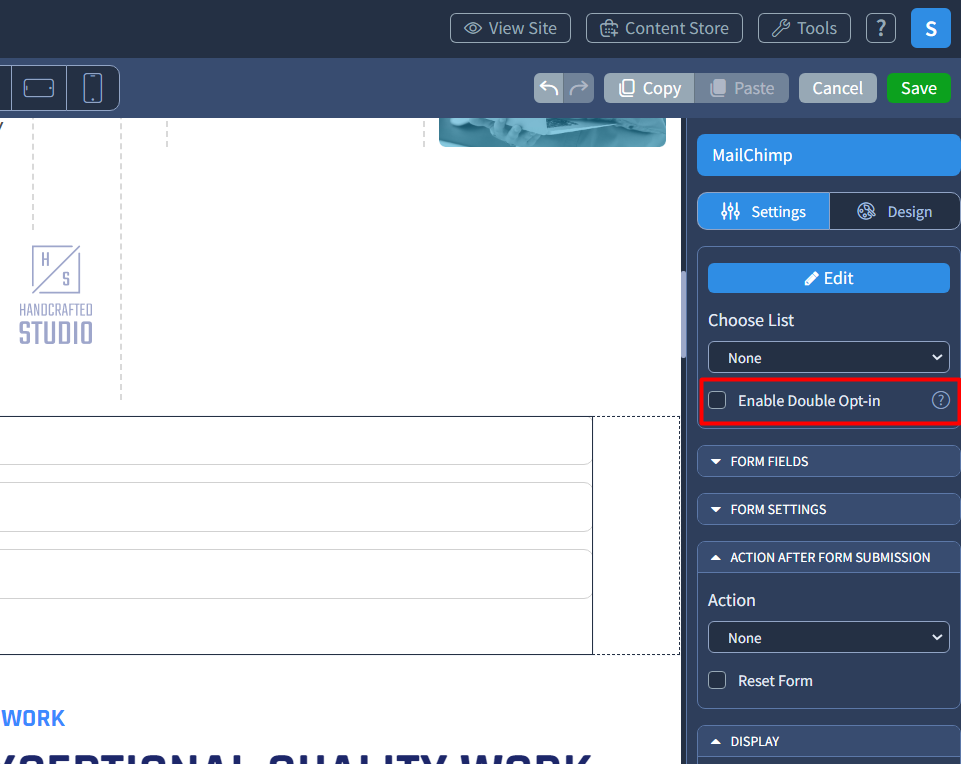Open the Action dropdown

pos(829,638)
